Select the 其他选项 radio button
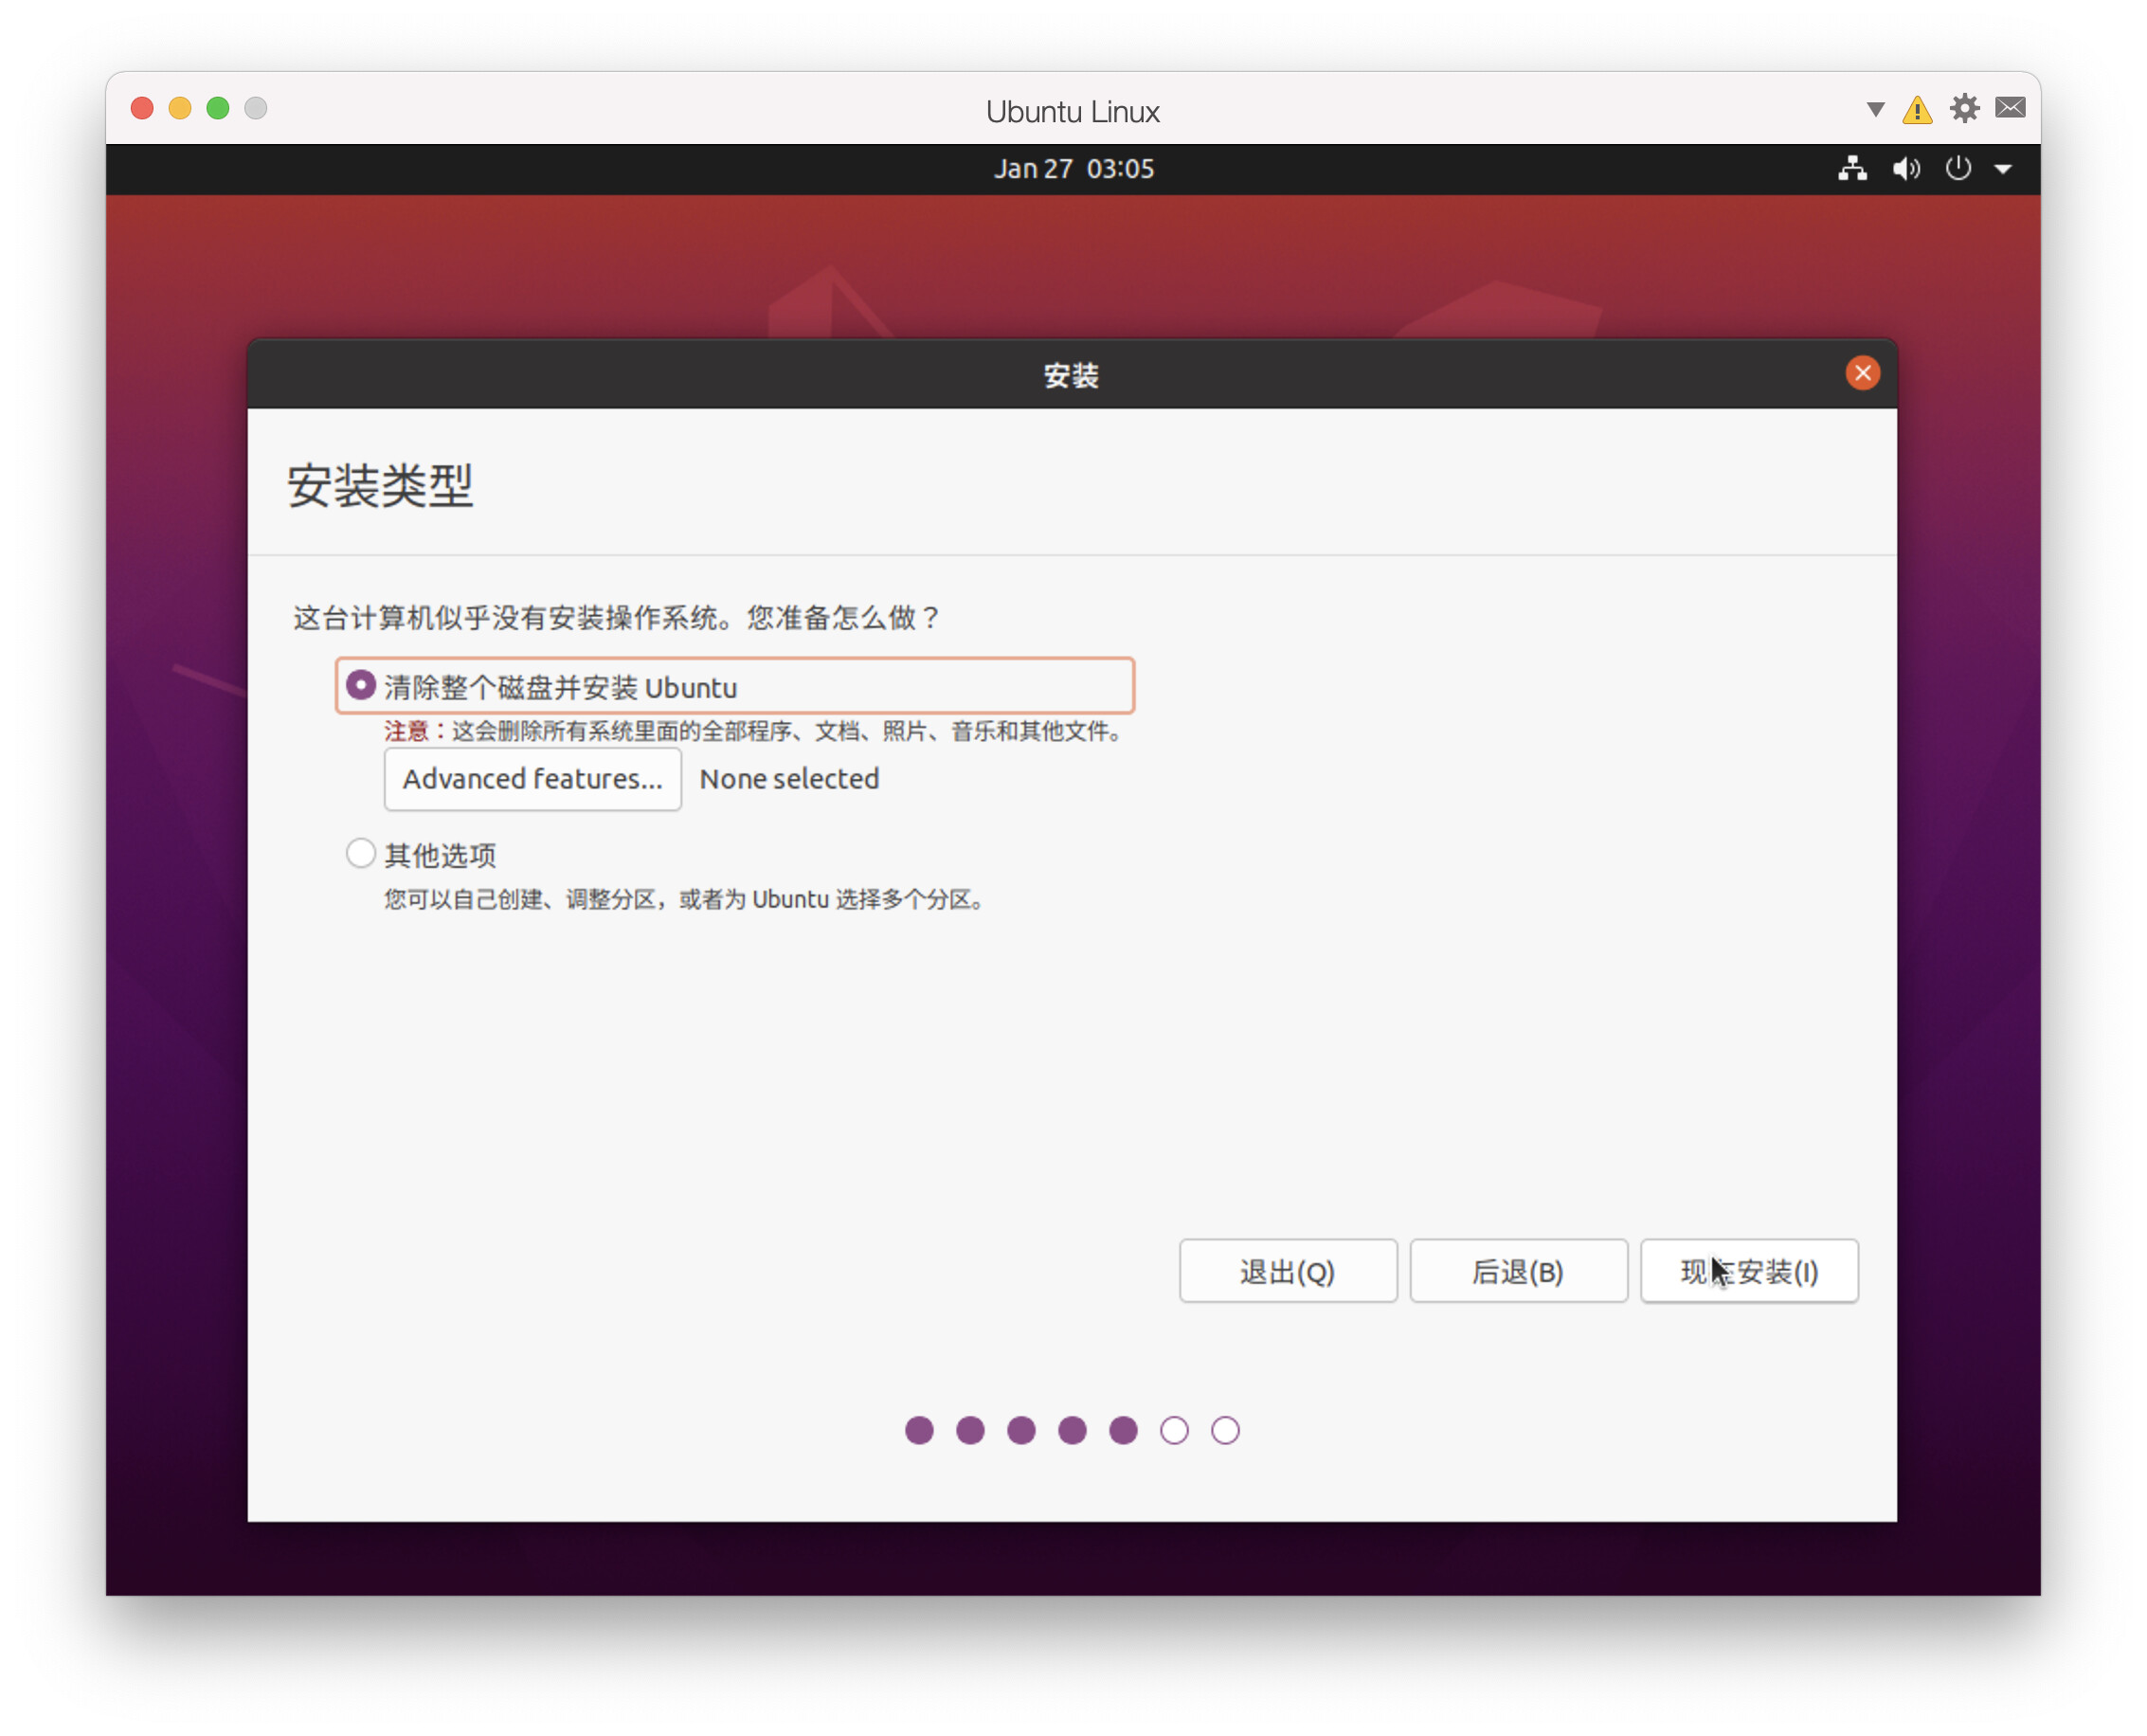The height and width of the screenshot is (1736, 2147). 360,853
